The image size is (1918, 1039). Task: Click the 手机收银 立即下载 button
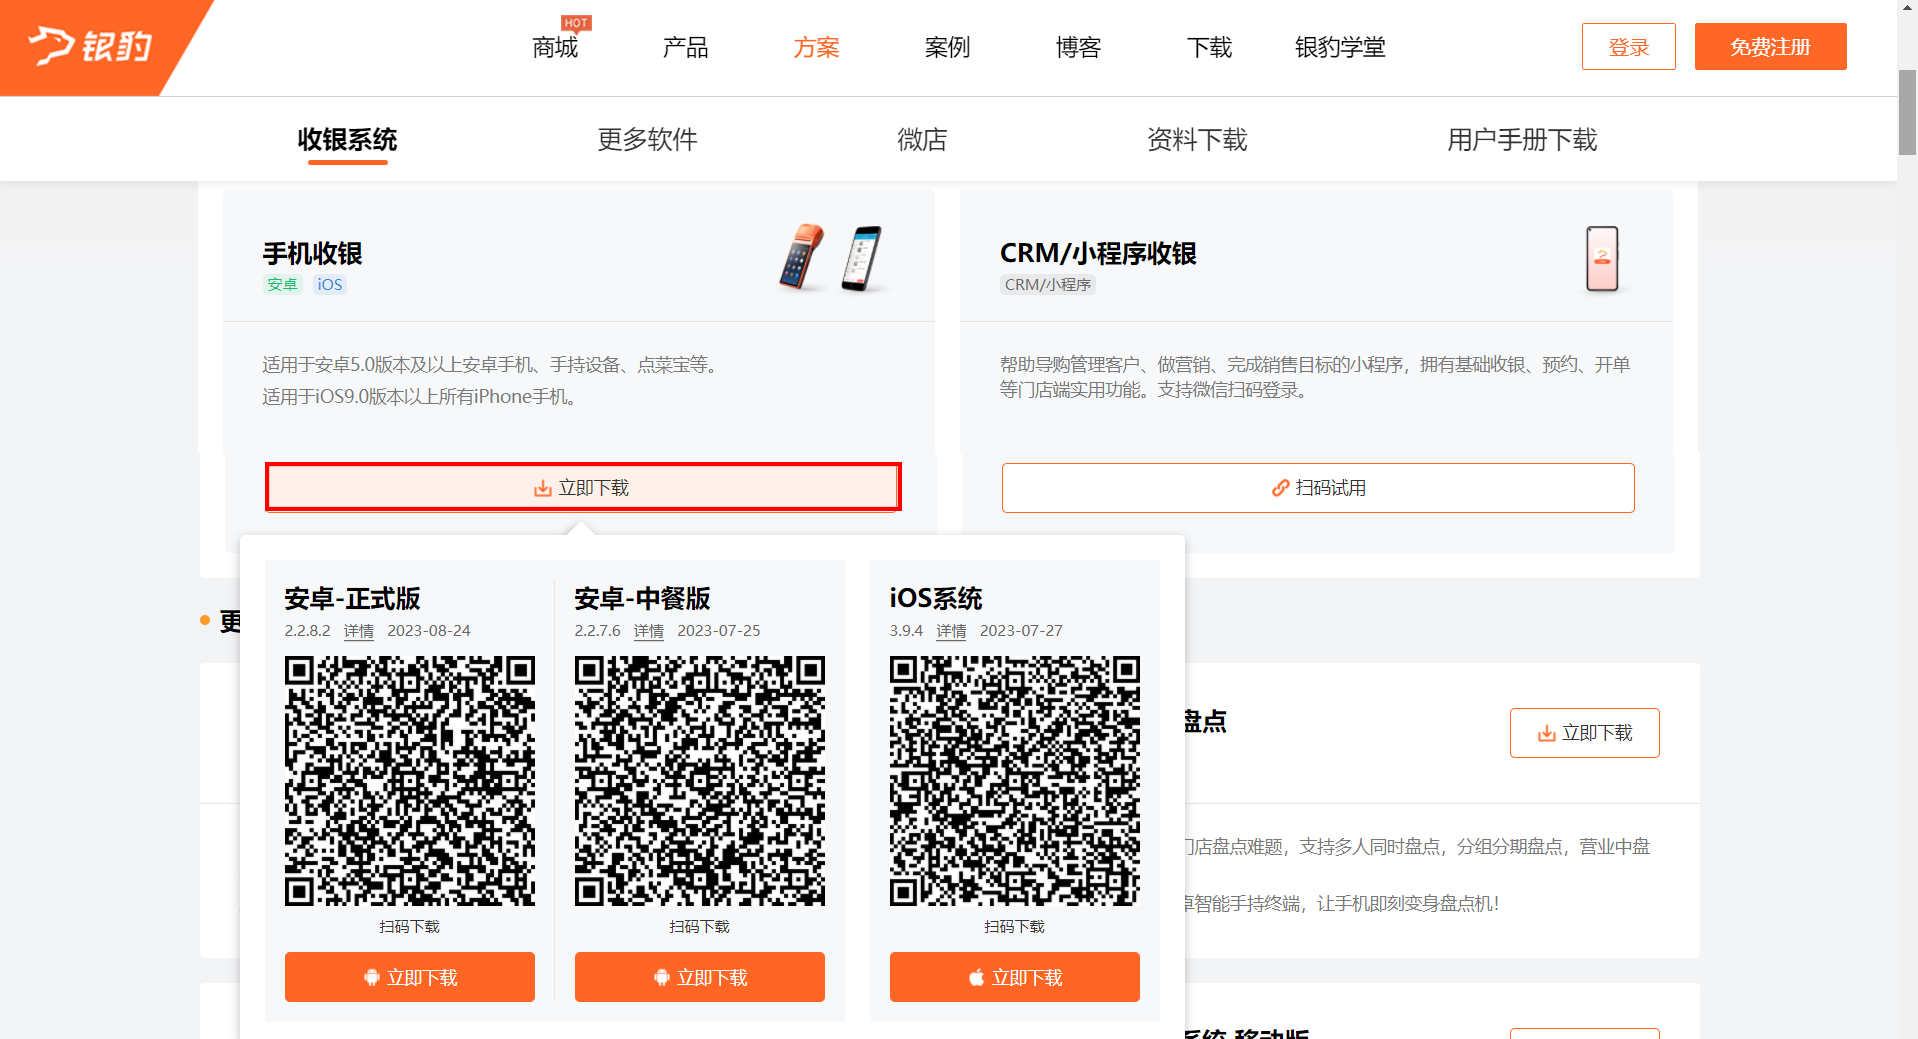point(583,487)
